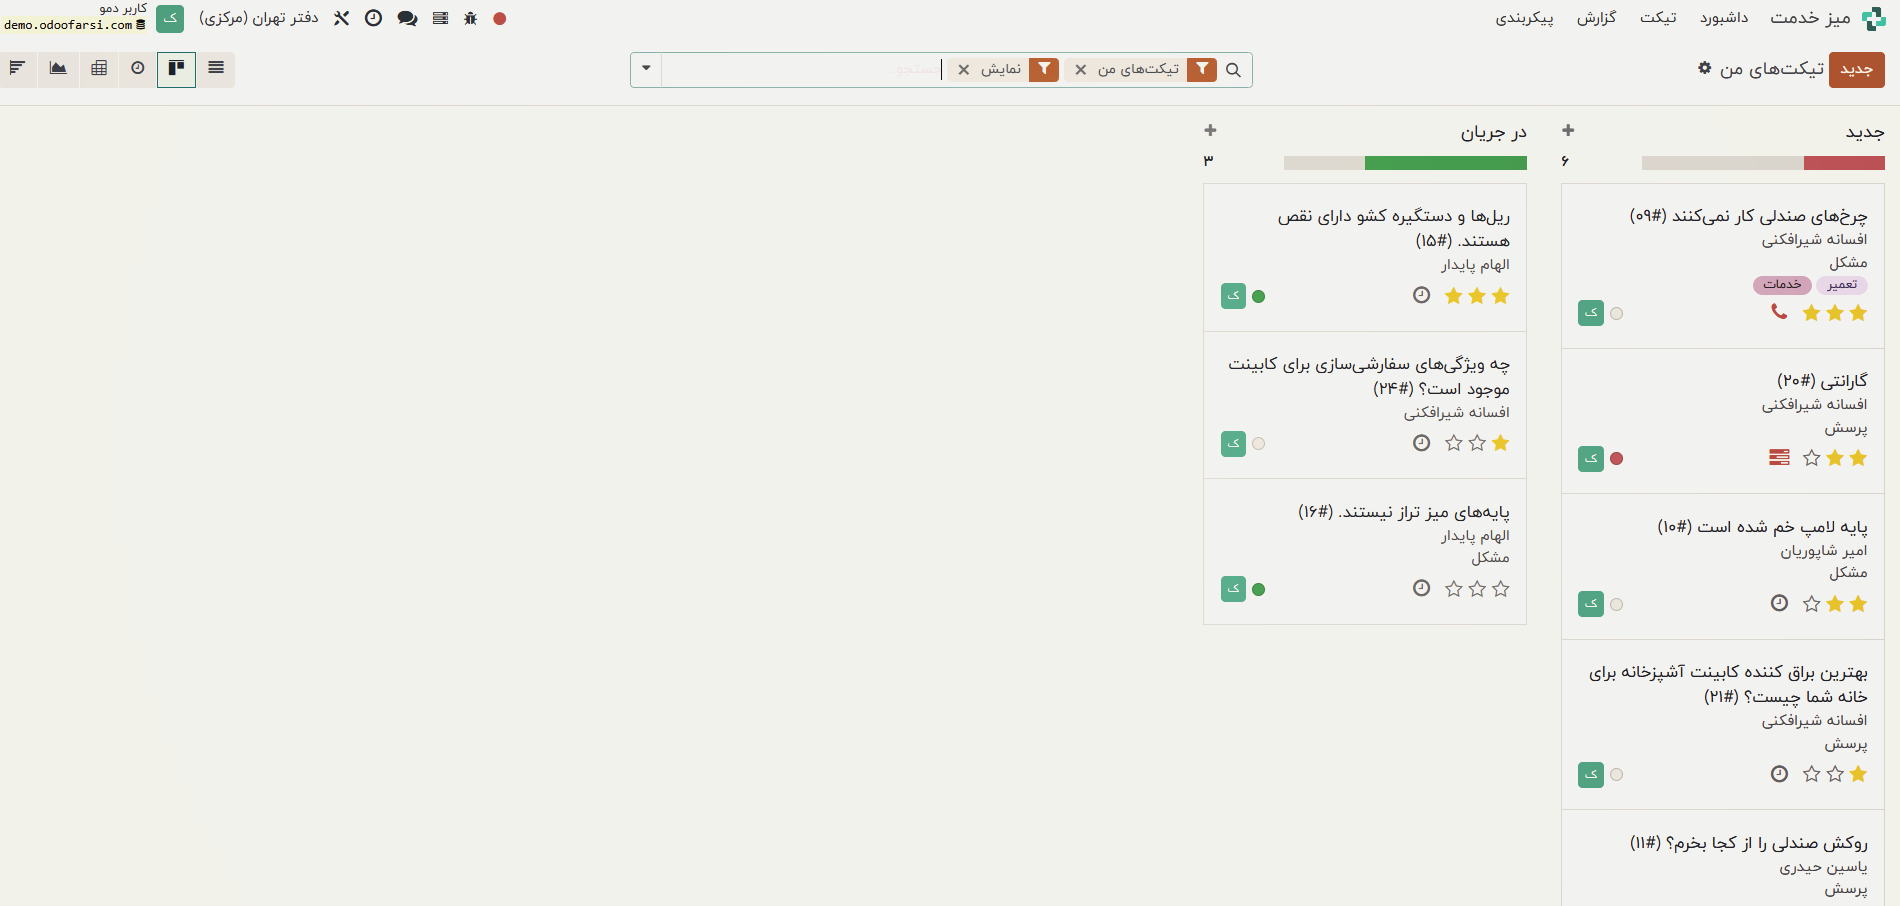Toggle the green state dot on ticket #15
Image resolution: width=1900 pixels, height=906 pixels.
(x=1259, y=296)
